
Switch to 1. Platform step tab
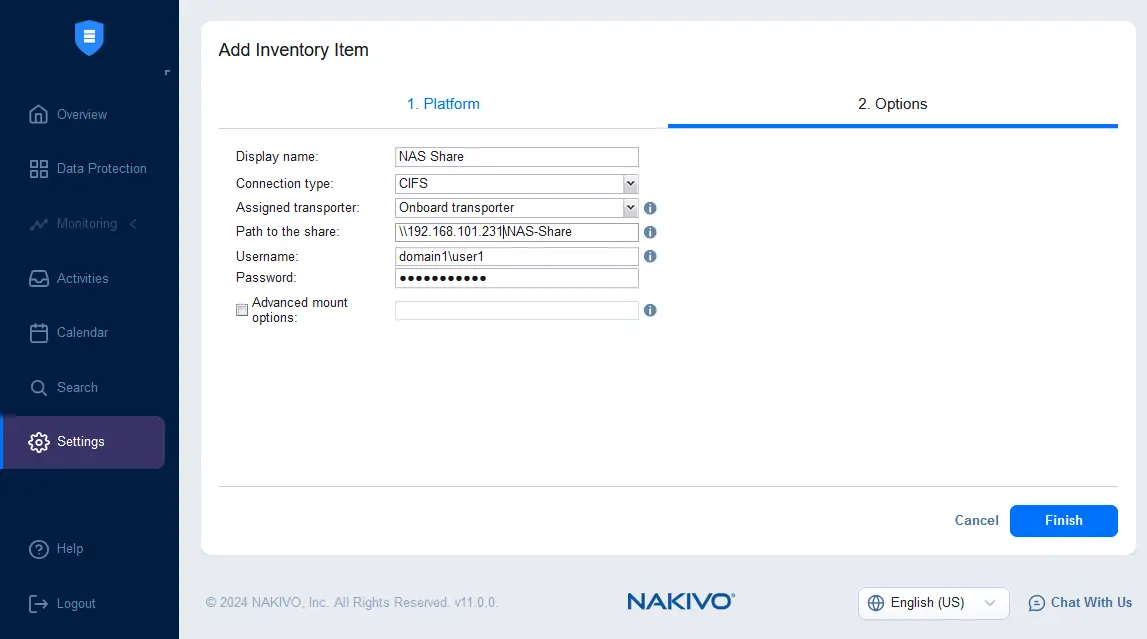point(443,104)
